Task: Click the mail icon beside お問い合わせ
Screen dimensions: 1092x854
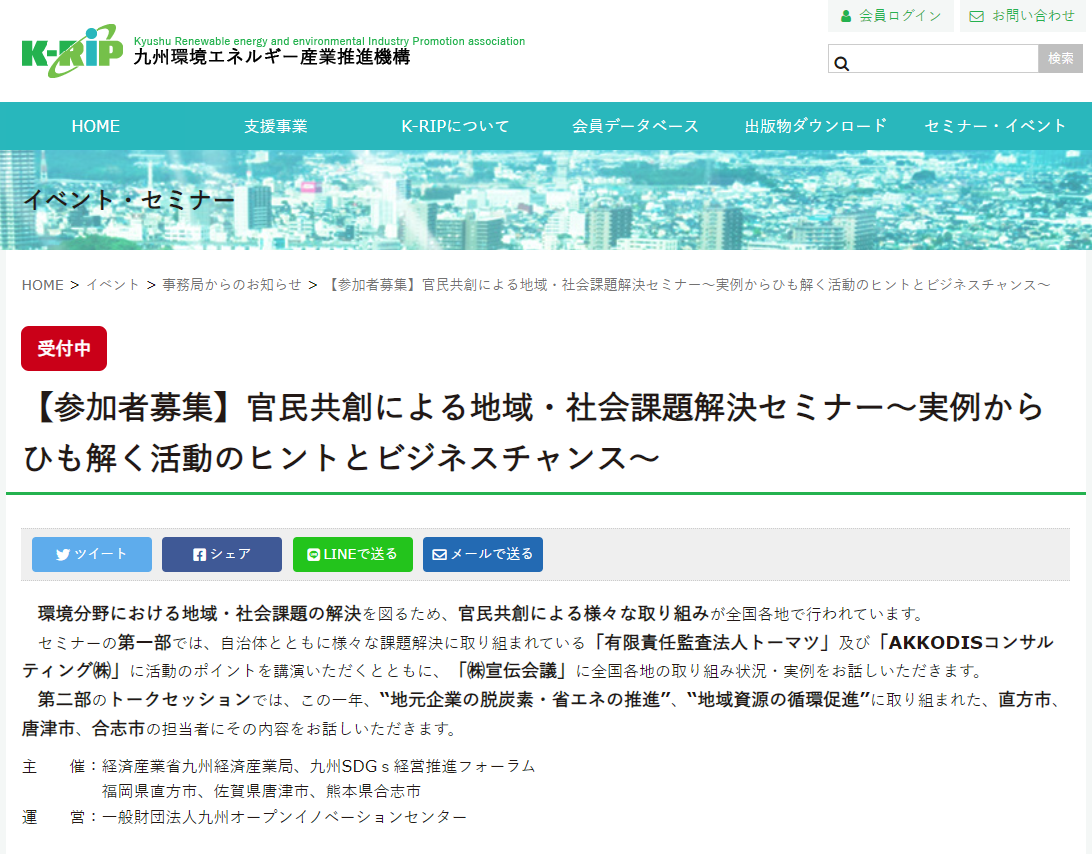Action: [x=977, y=16]
